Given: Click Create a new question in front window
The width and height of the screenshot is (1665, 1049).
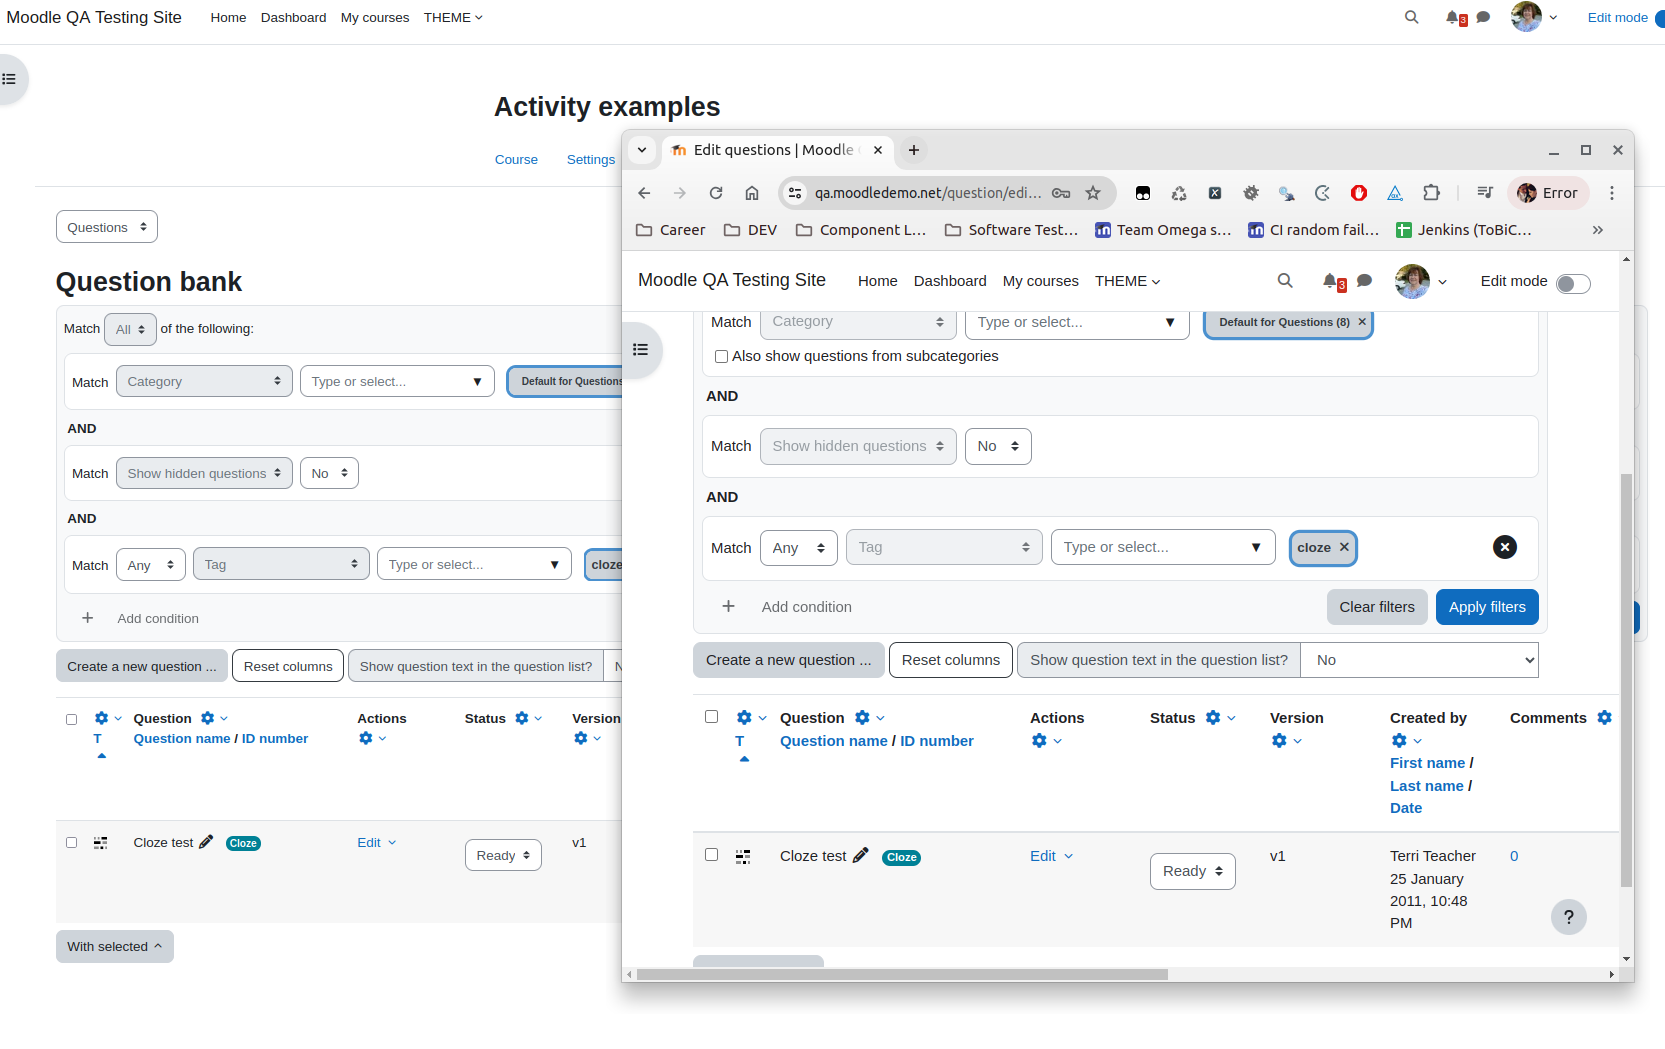Looking at the screenshot, I should tap(788, 660).
